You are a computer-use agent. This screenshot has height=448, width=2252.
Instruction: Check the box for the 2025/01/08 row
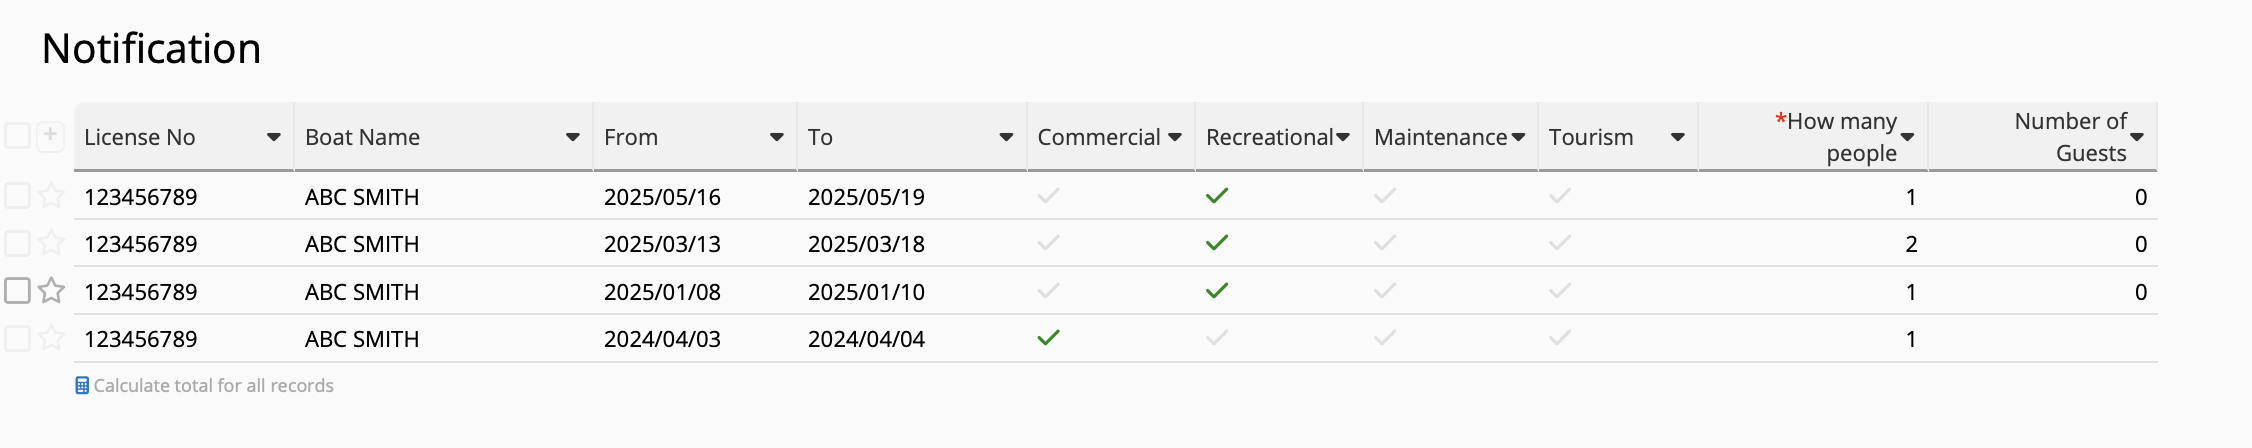click(x=18, y=290)
